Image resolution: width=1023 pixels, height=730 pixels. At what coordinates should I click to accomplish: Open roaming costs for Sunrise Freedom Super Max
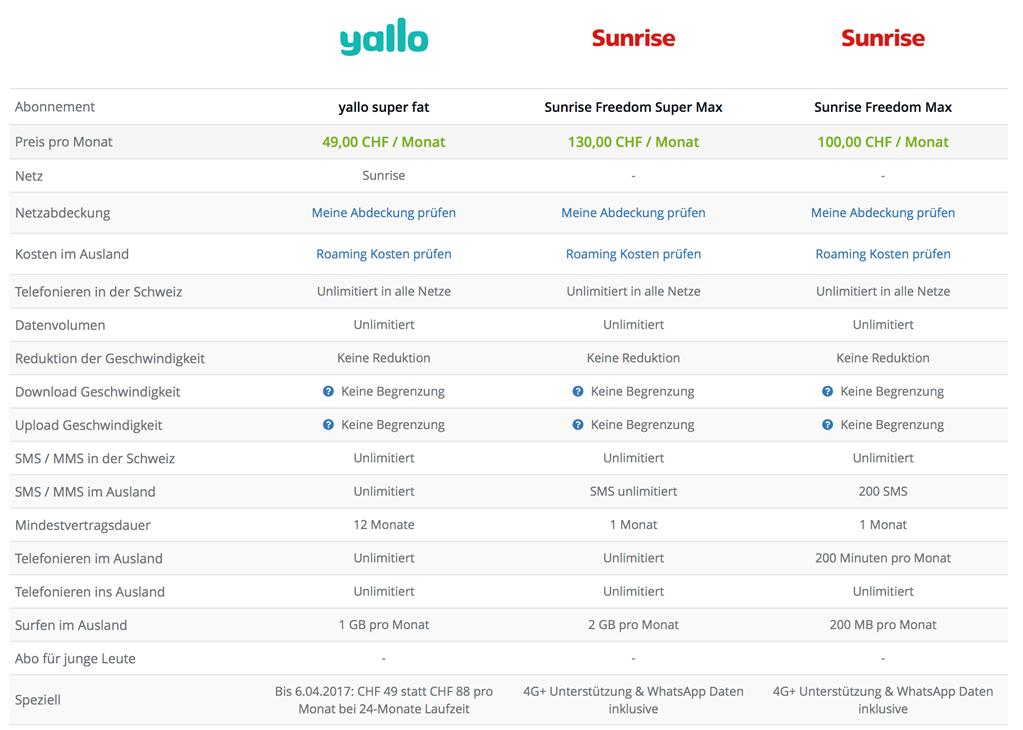[x=633, y=254]
